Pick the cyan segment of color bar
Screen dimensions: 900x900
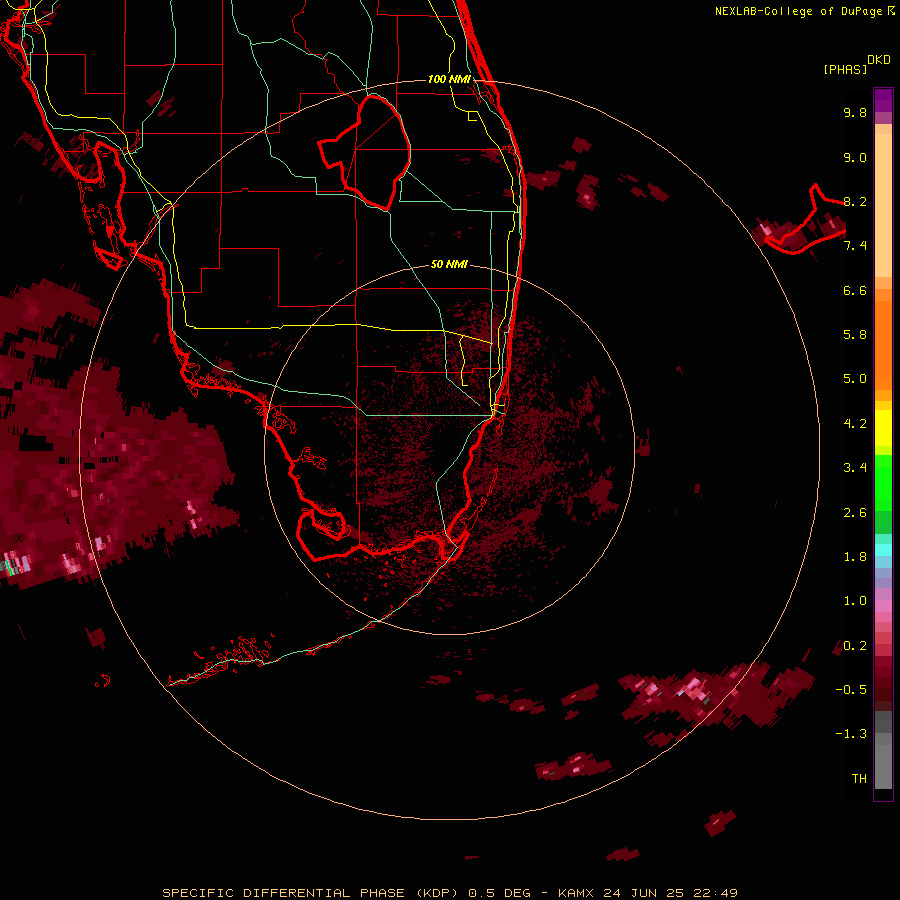pos(883,550)
